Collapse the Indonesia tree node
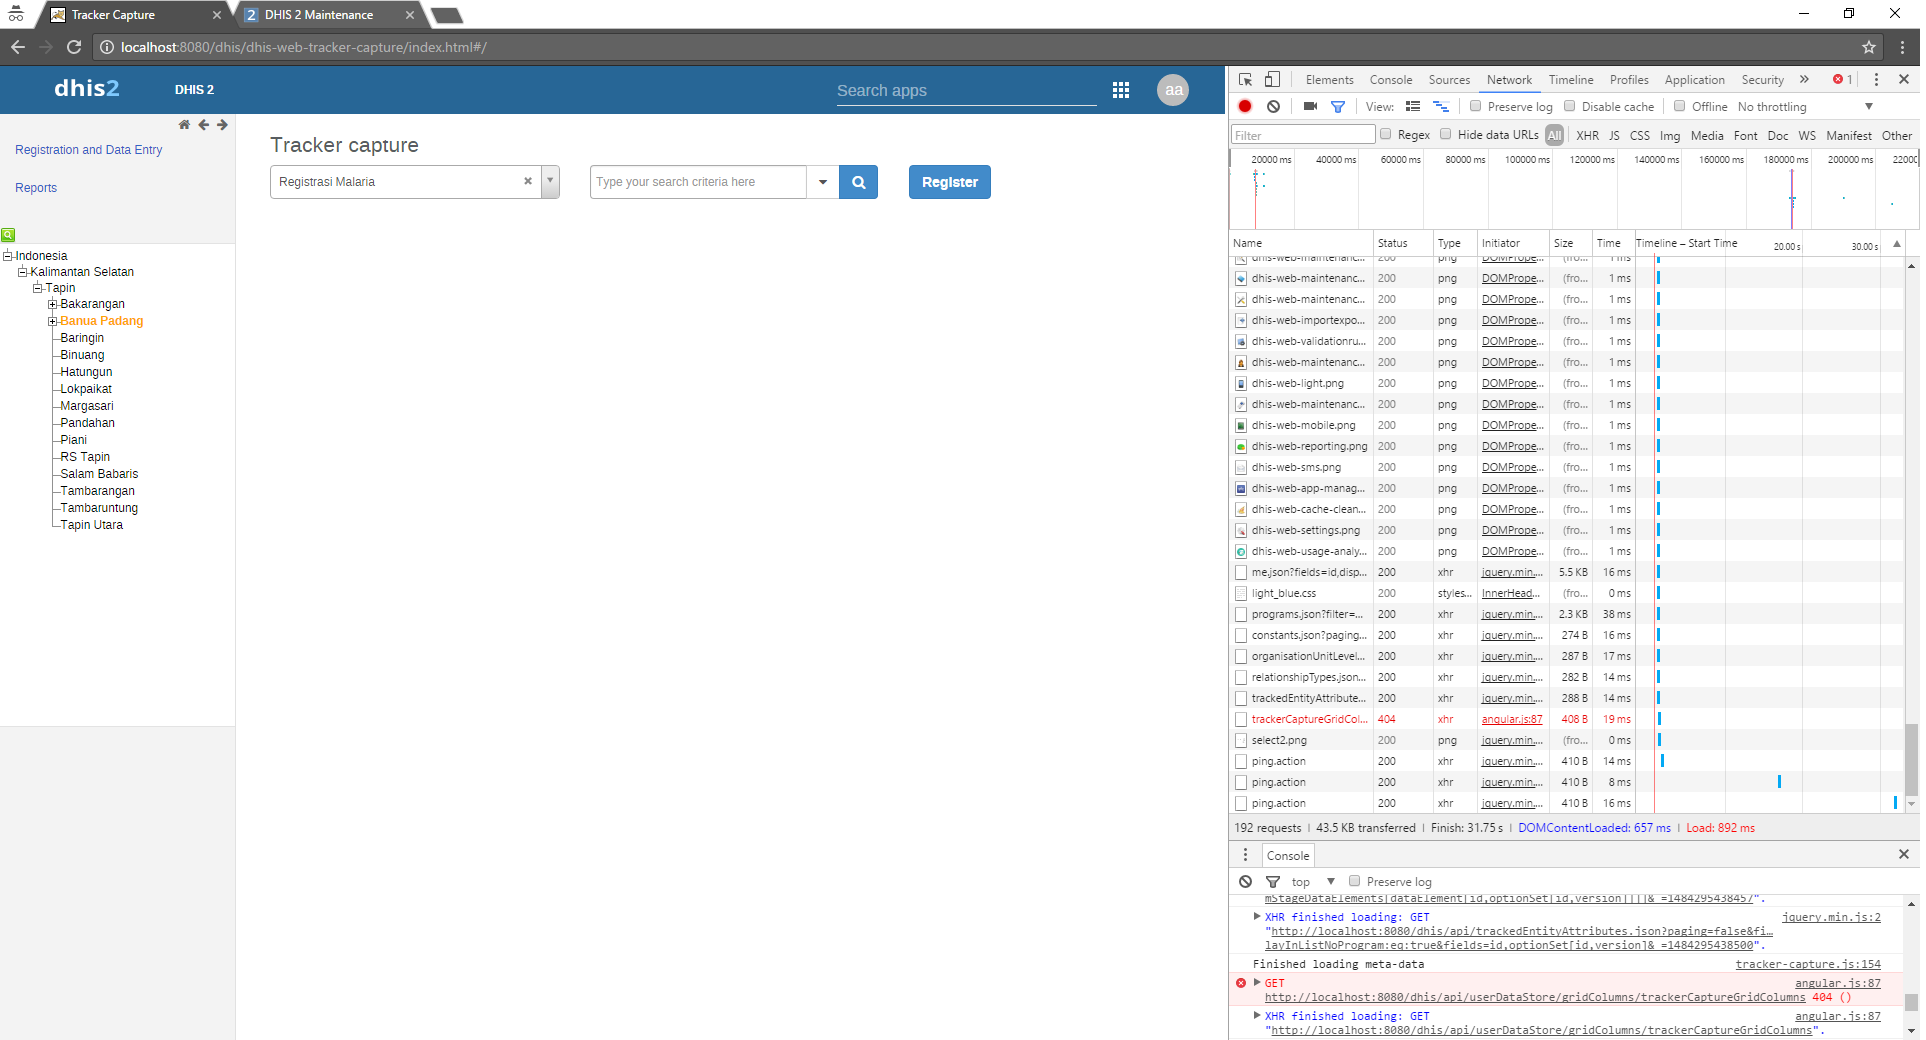 pos(8,256)
